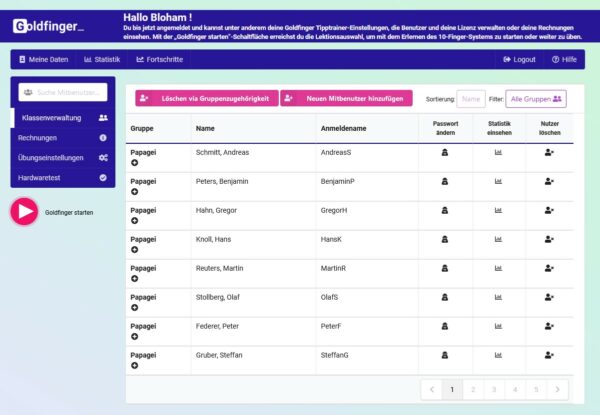Delete user icon for Stollberg, Olaf
This screenshot has height=415, width=600.
[549, 298]
